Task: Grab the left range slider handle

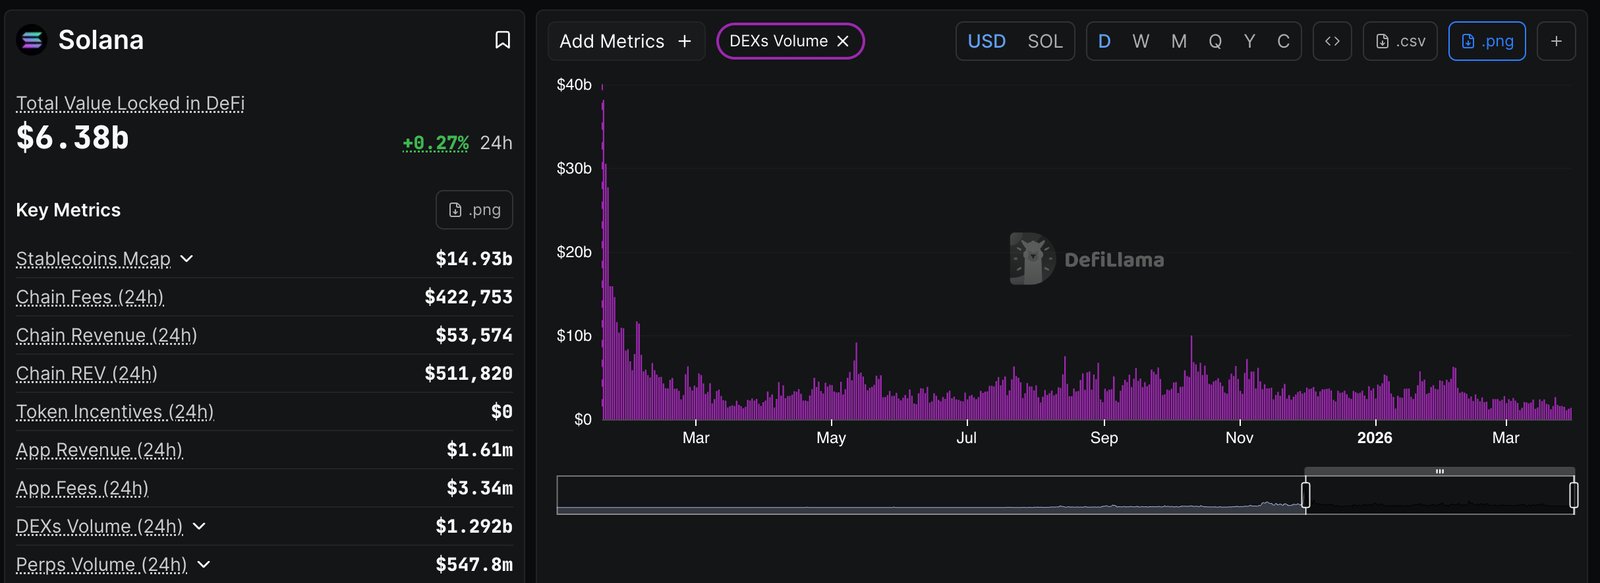Action: pyautogui.click(x=1305, y=494)
